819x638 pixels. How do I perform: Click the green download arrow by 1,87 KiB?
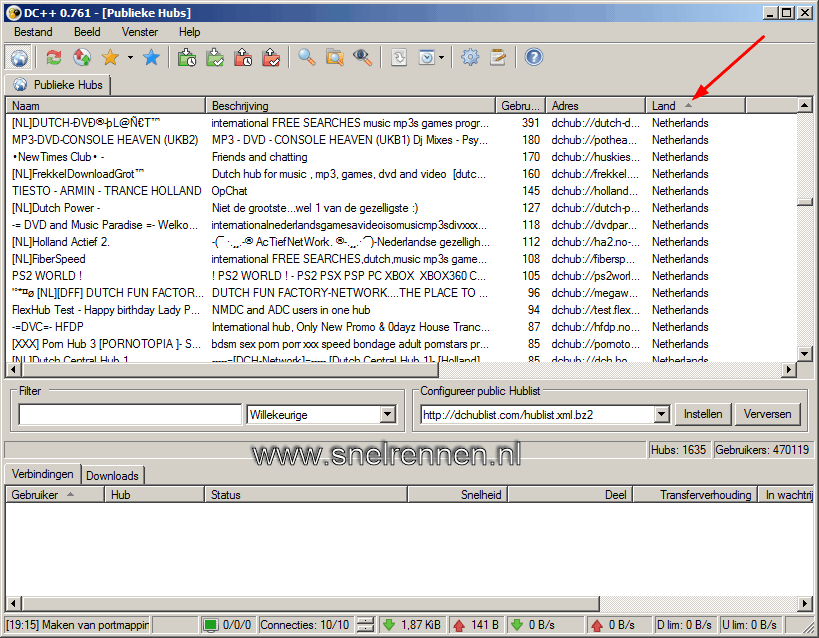click(x=389, y=624)
